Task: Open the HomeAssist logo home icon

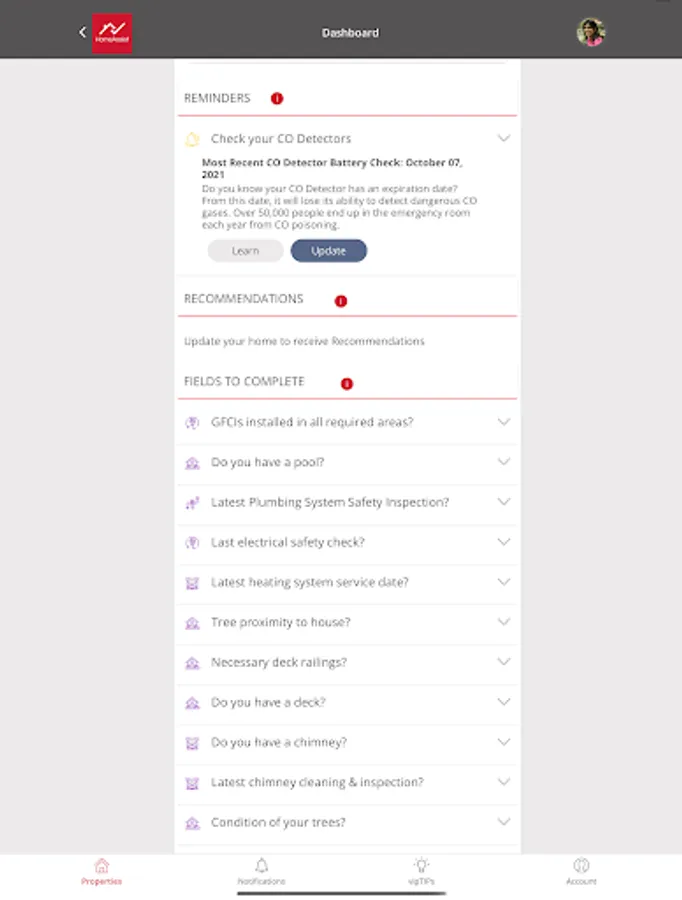Action: click(112, 33)
